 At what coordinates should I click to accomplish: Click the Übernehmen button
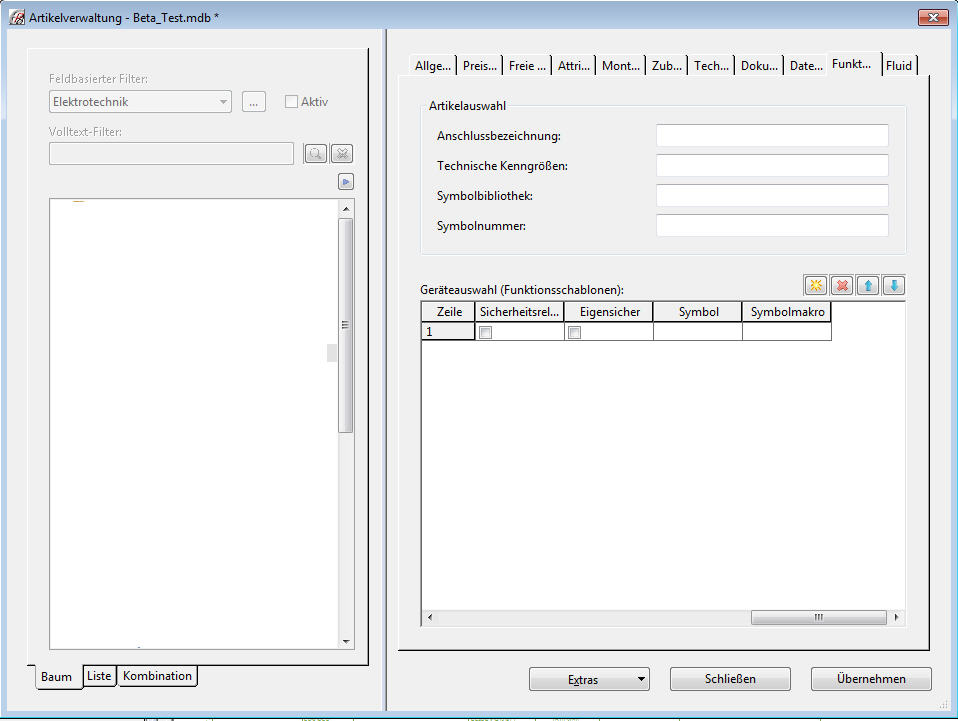point(871,679)
